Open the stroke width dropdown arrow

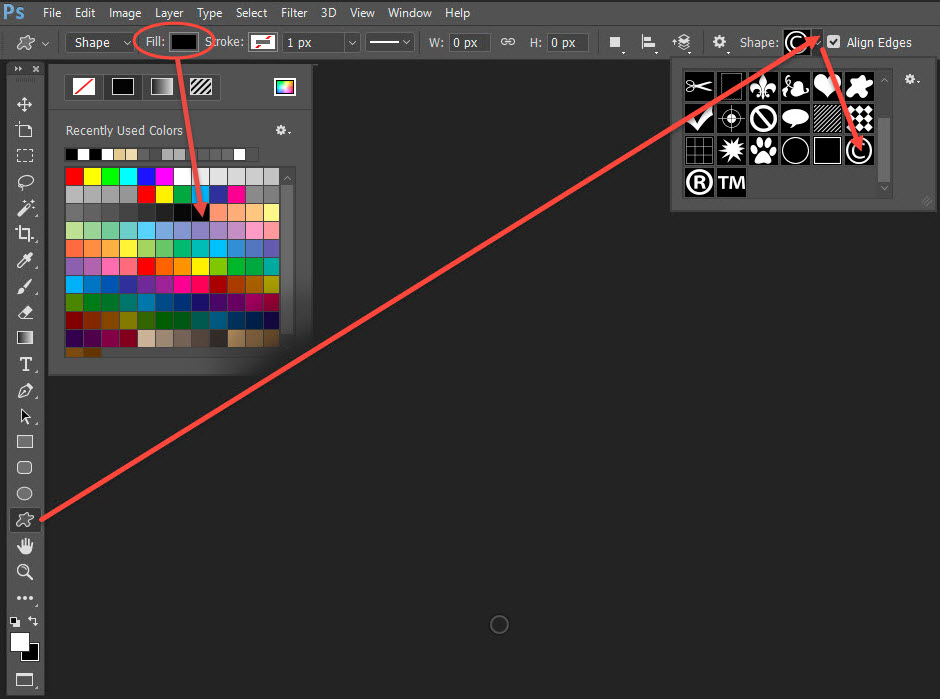pos(352,43)
